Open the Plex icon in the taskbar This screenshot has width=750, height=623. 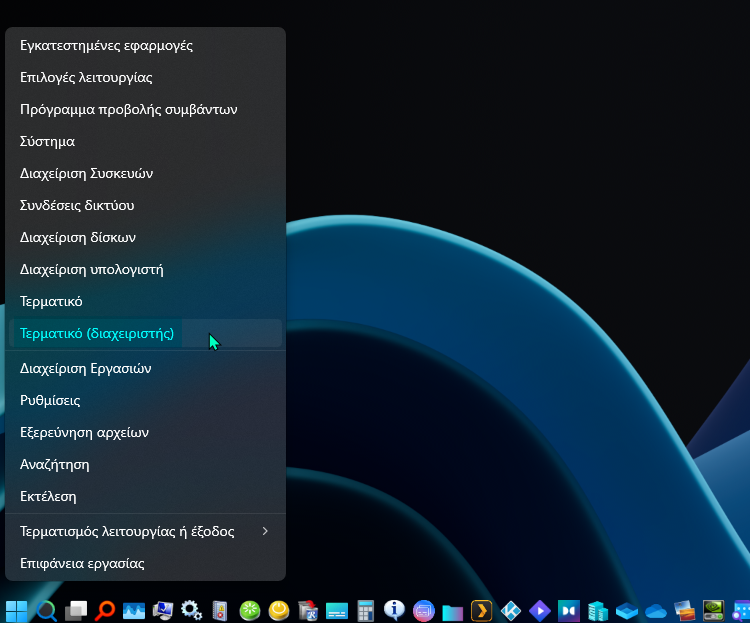tap(481, 609)
